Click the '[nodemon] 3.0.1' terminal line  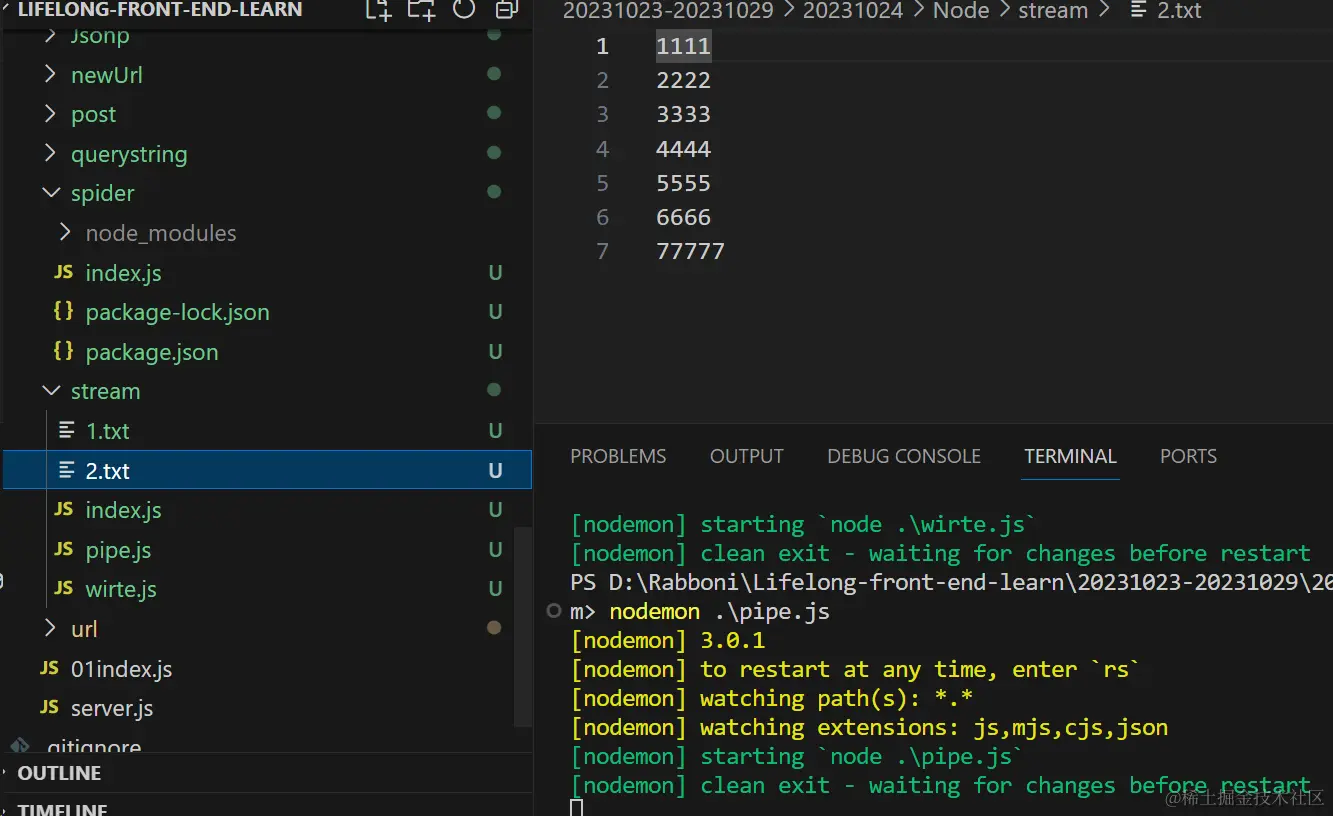pos(668,640)
